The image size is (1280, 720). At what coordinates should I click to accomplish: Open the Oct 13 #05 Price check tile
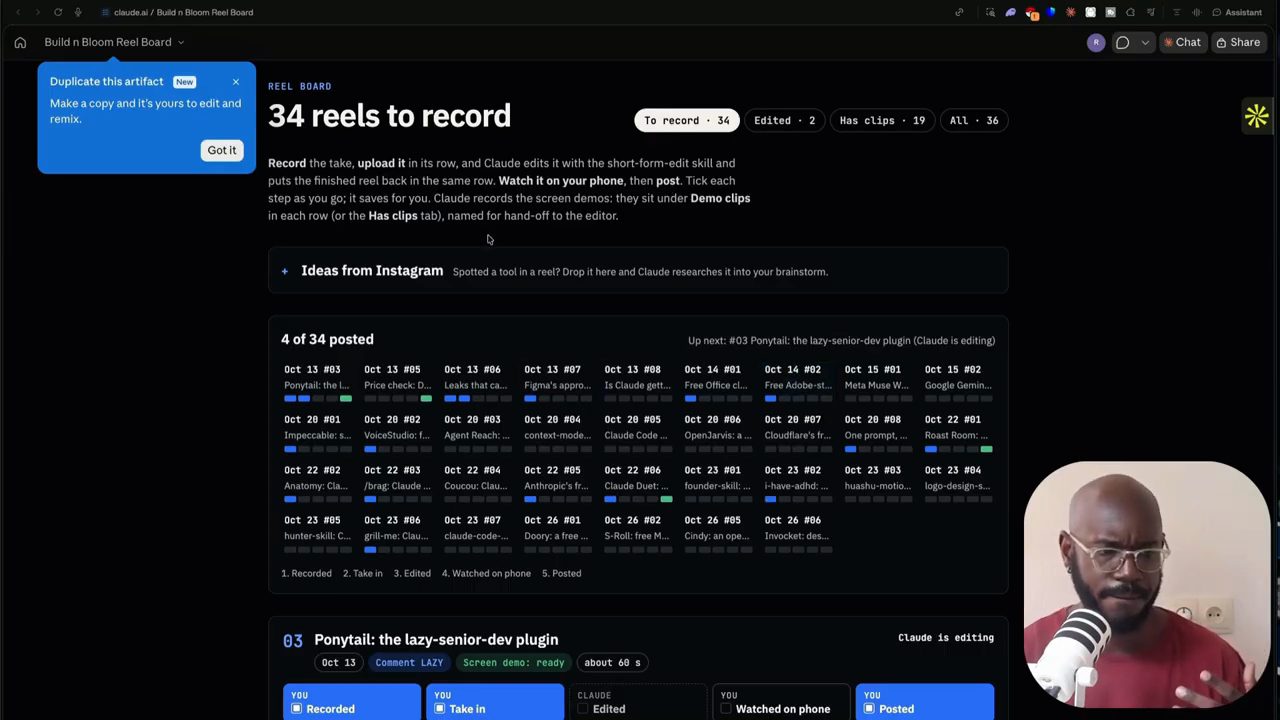(x=398, y=385)
